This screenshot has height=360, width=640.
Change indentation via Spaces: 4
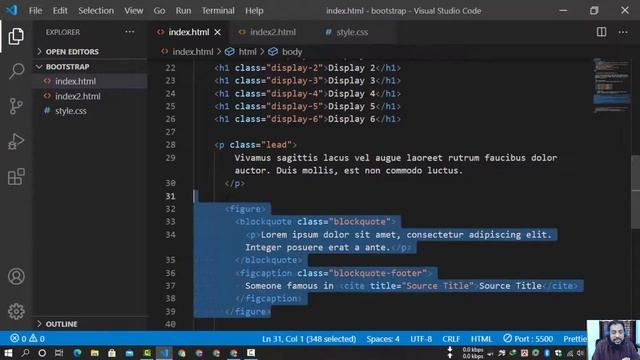point(383,339)
